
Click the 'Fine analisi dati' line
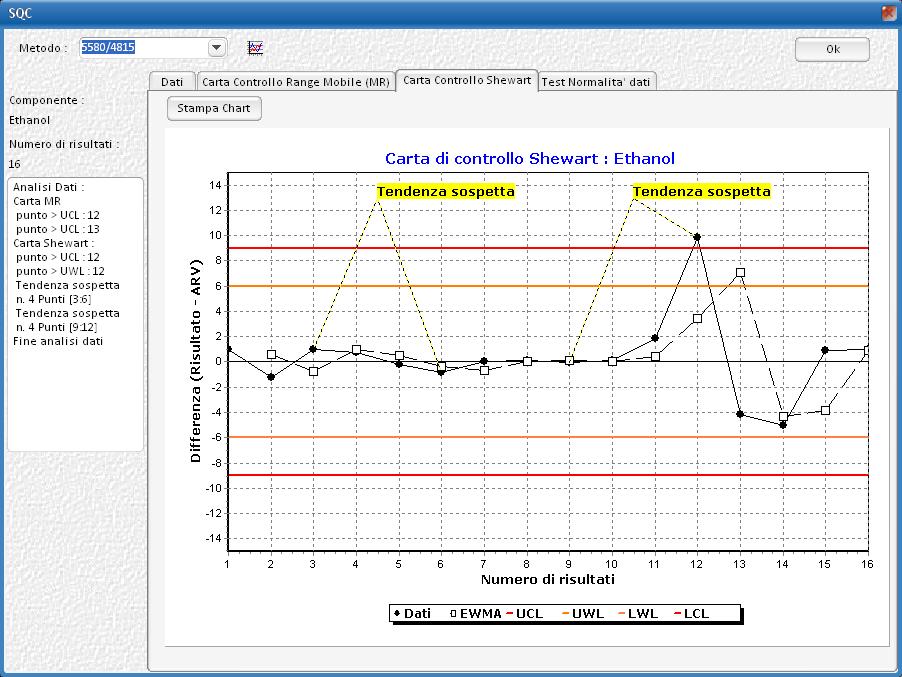tap(58, 341)
